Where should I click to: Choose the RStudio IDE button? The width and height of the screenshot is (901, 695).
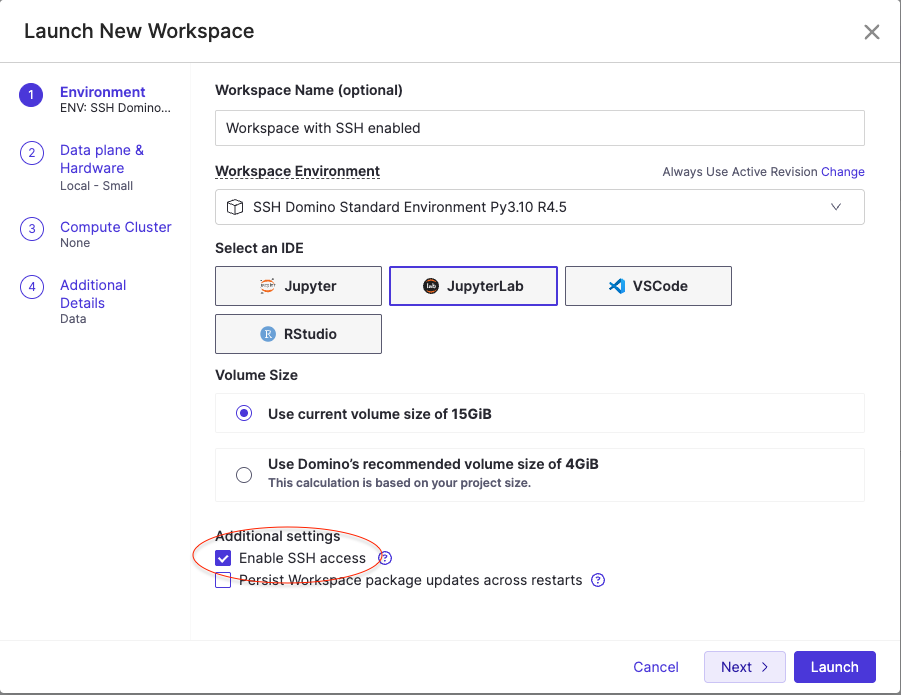(298, 334)
